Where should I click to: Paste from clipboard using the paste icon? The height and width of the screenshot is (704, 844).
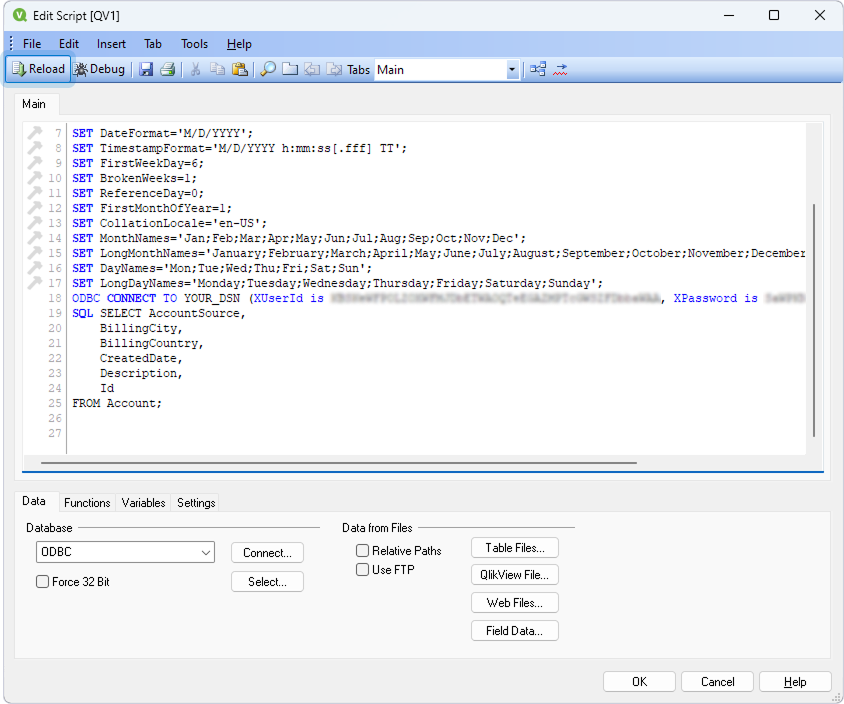[x=240, y=69]
